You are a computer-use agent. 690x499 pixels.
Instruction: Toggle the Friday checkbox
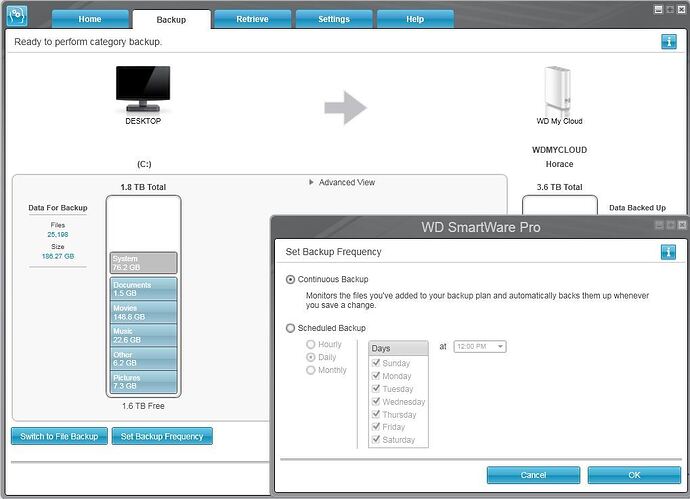[x=376, y=426]
